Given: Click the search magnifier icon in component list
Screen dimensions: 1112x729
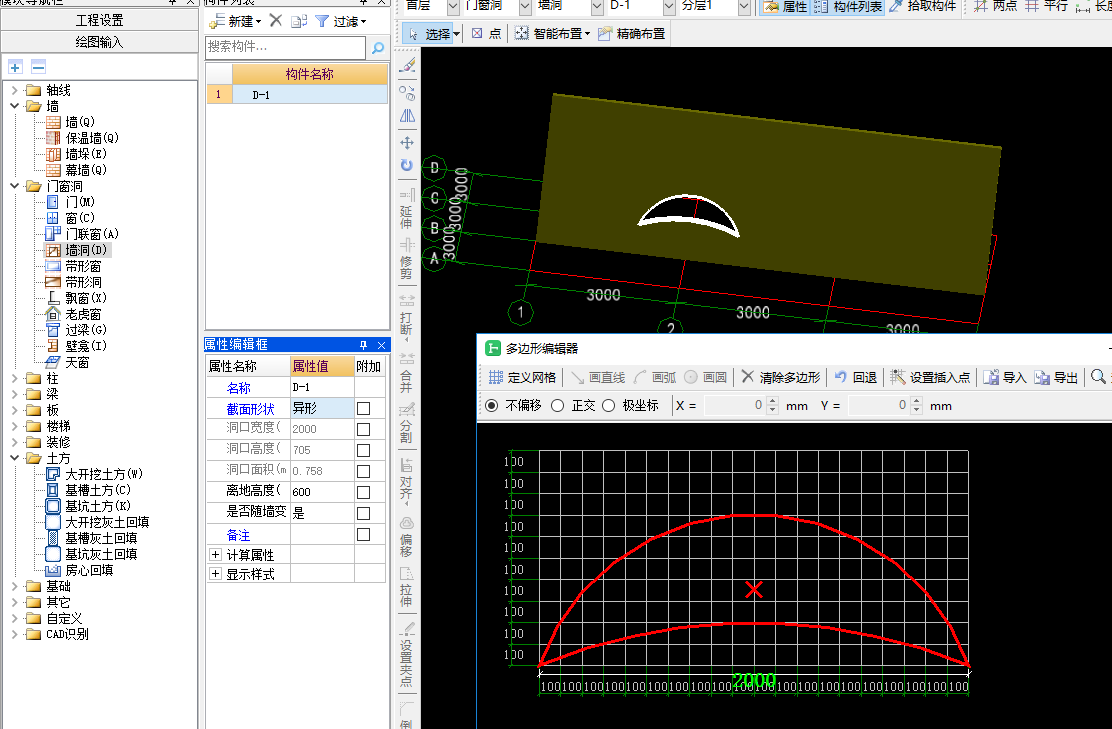Looking at the screenshot, I should click(x=378, y=48).
